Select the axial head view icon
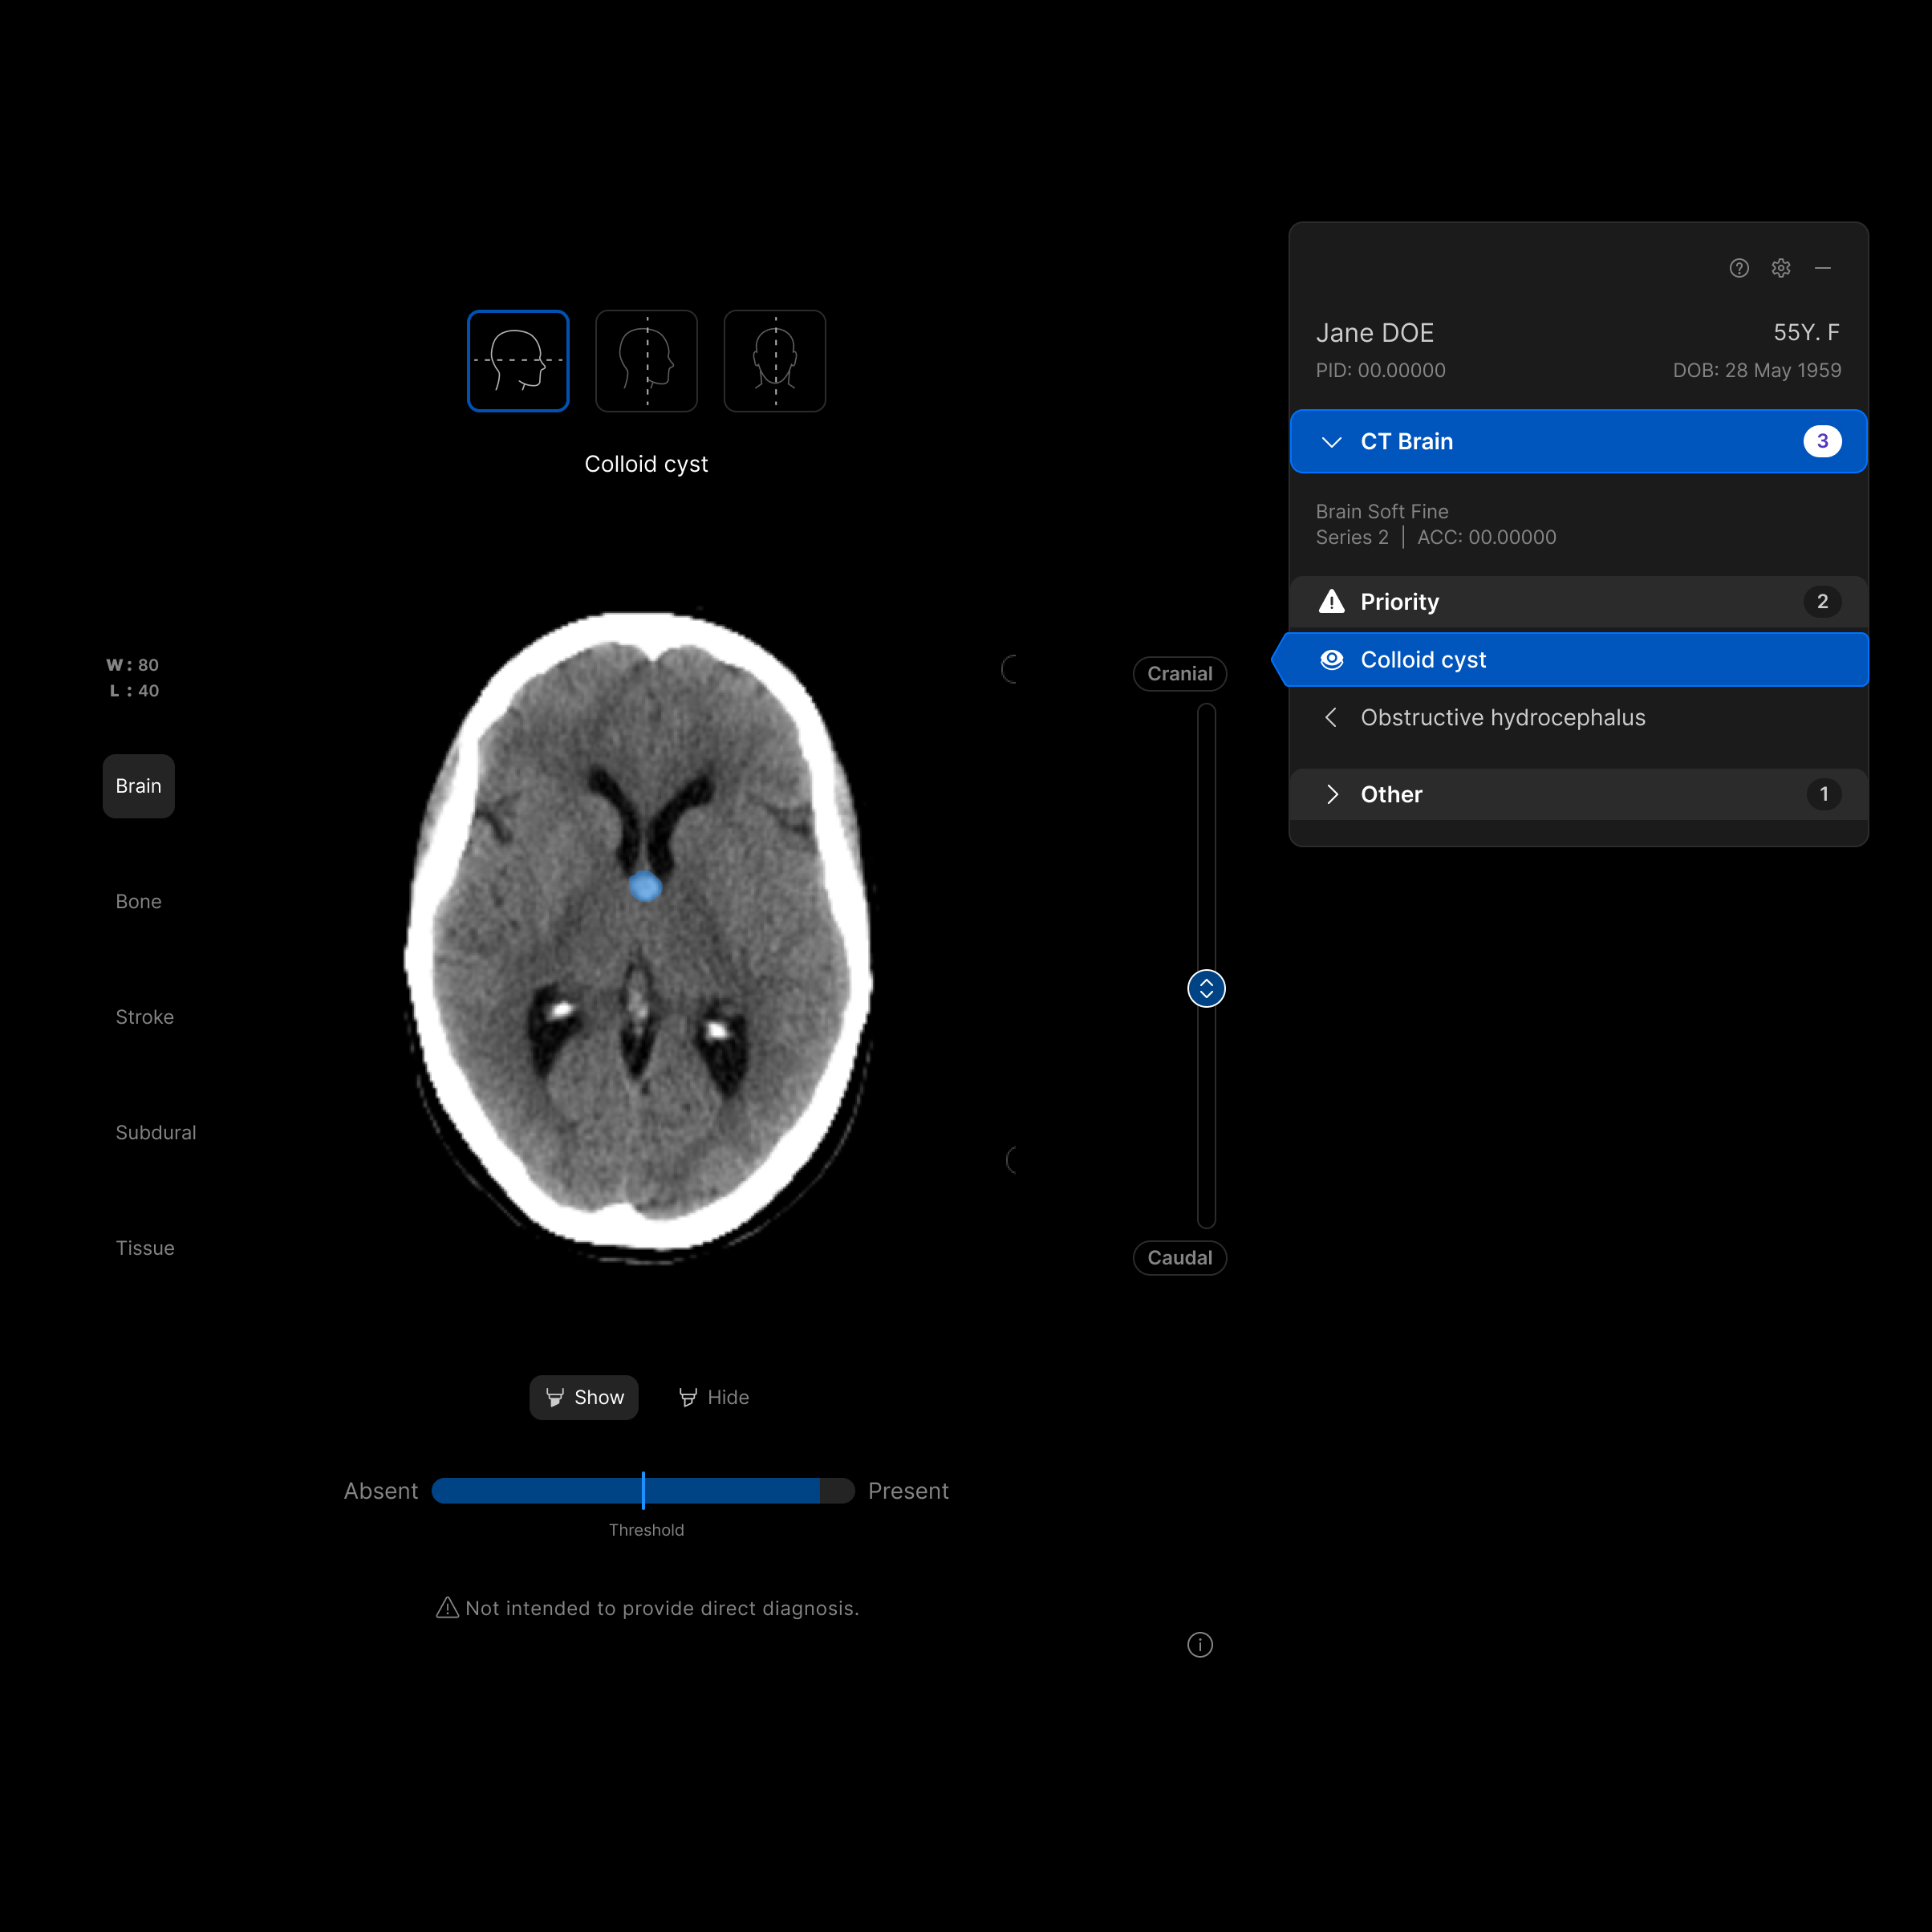Screen dimensions: 1932x1932 point(518,361)
